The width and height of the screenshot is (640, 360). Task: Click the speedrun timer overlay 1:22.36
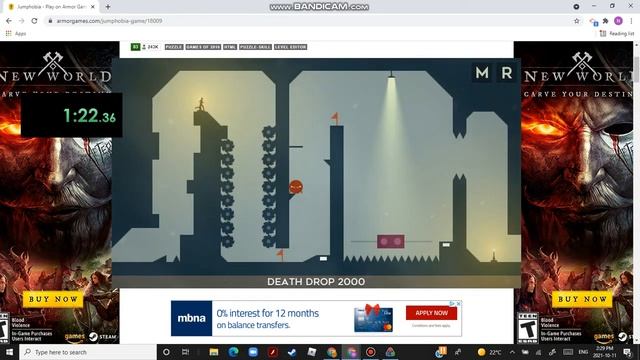[x=72, y=115]
